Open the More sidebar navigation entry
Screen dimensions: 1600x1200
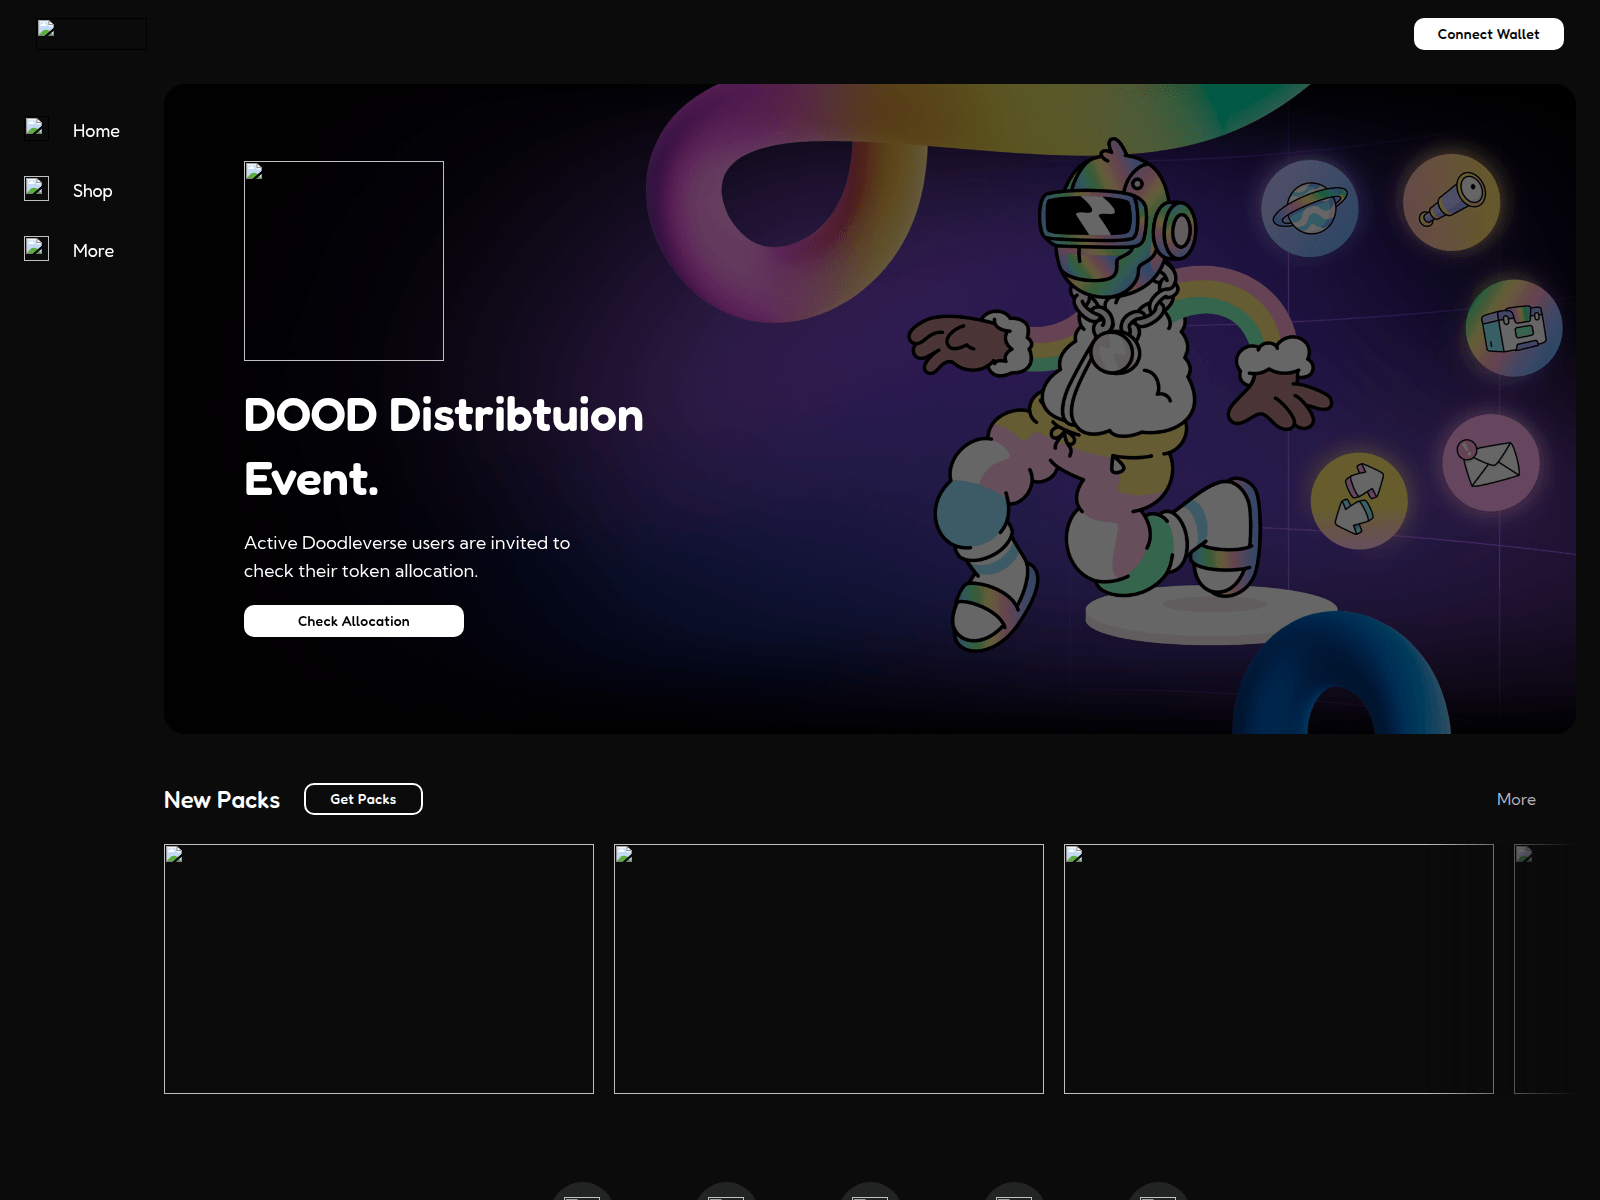[x=92, y=250]
